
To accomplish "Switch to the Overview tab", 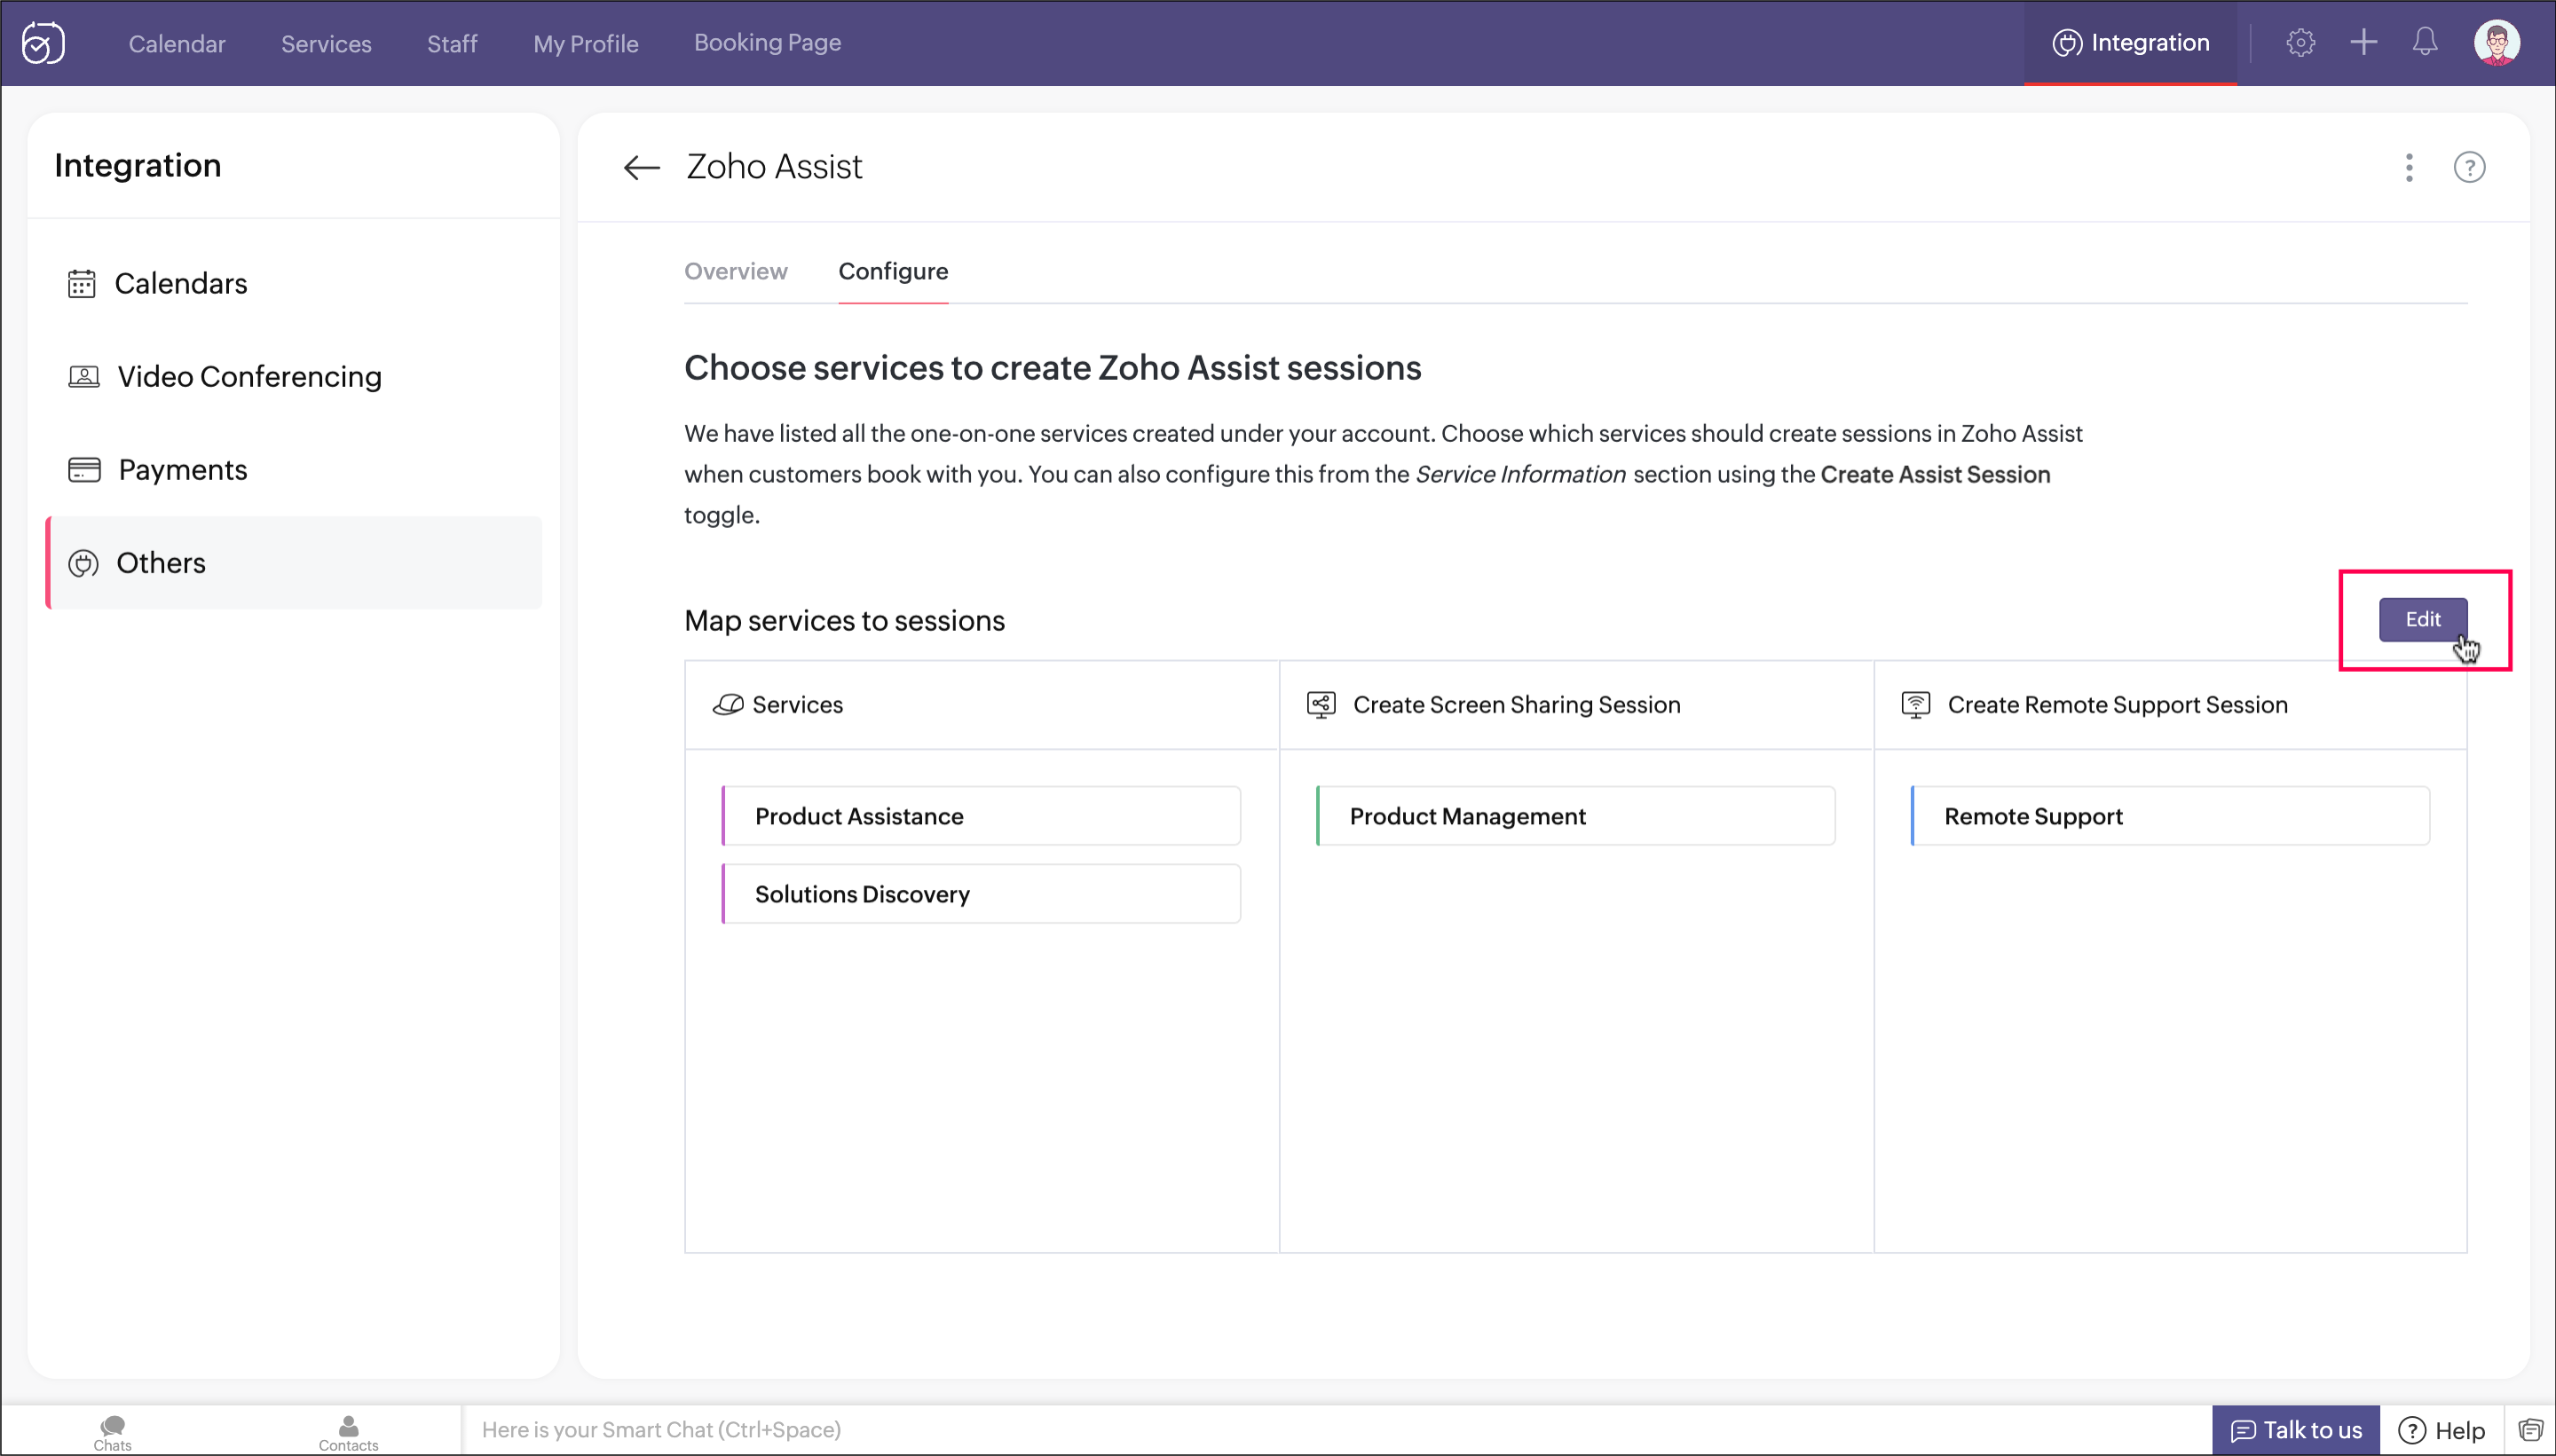I will click(735, 271).
